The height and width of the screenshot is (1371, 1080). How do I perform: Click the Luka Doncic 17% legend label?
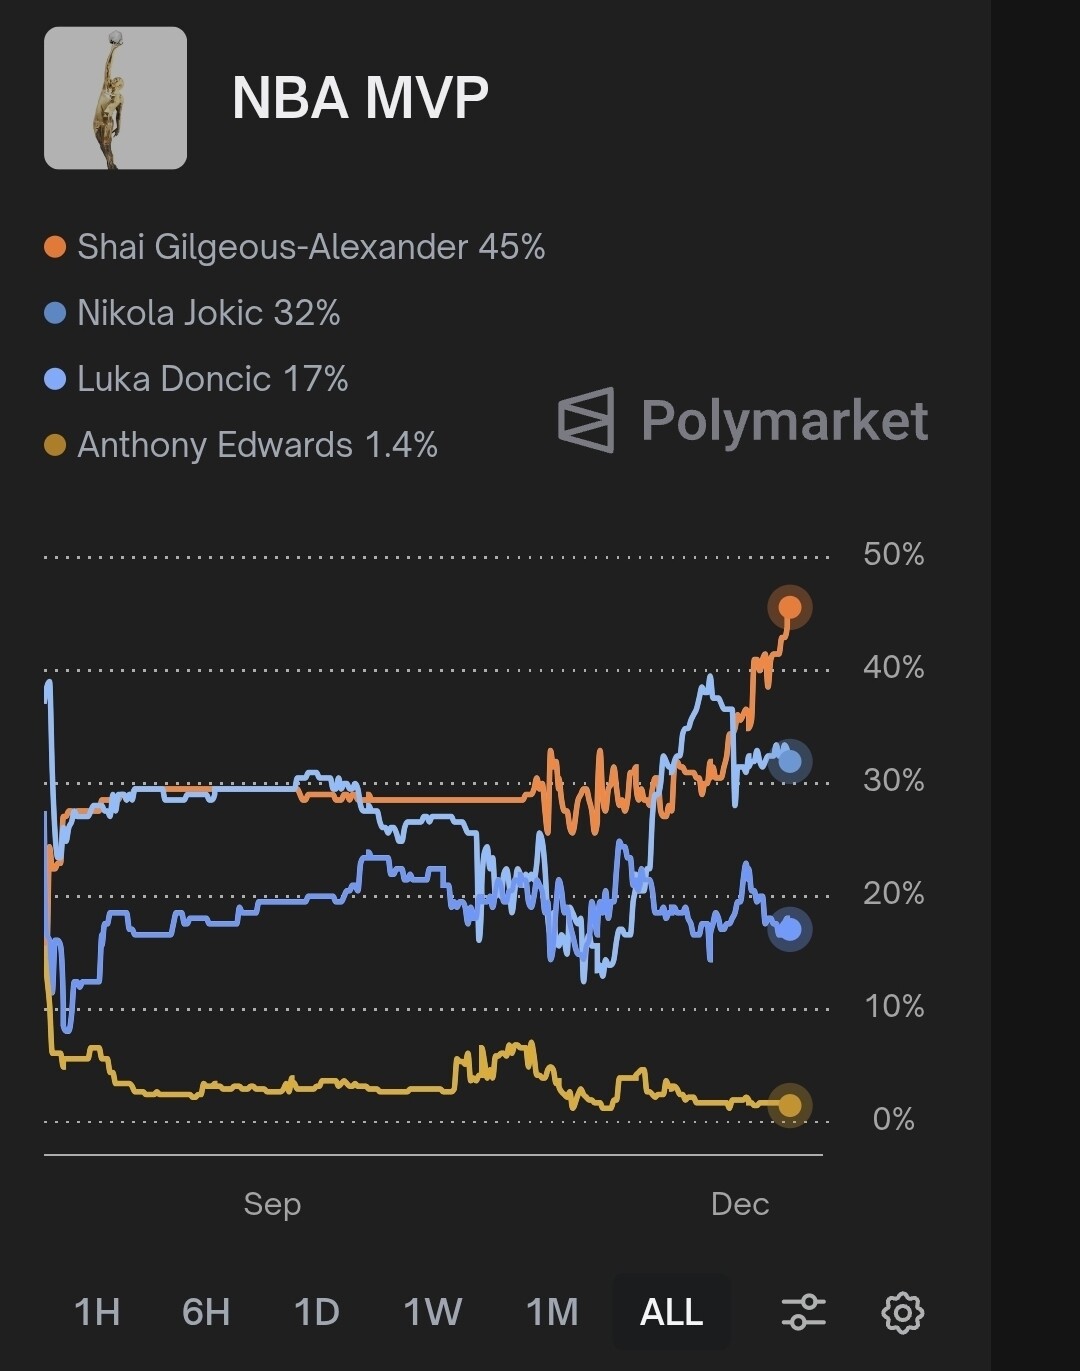[x=213, y=379]
